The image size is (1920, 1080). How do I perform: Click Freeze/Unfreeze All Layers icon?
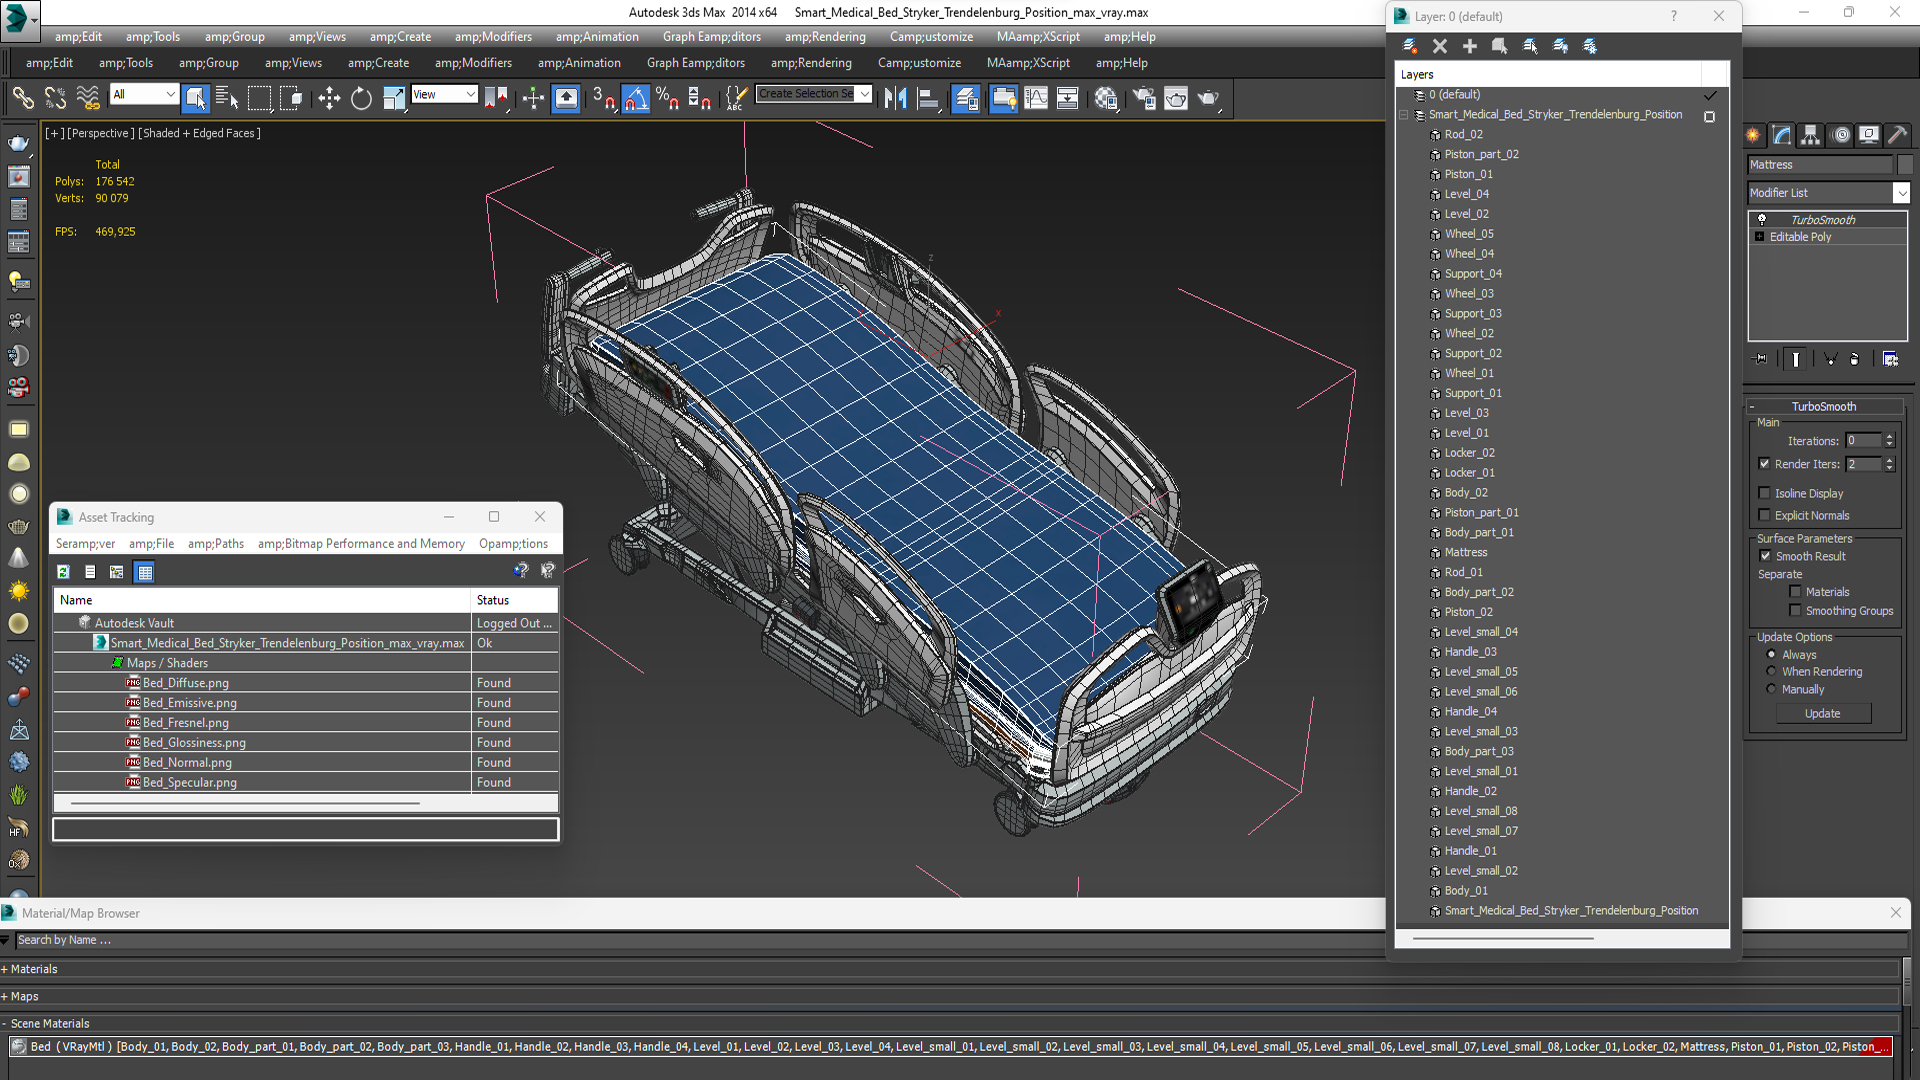pyautogui.click(x=1590, y=46)
